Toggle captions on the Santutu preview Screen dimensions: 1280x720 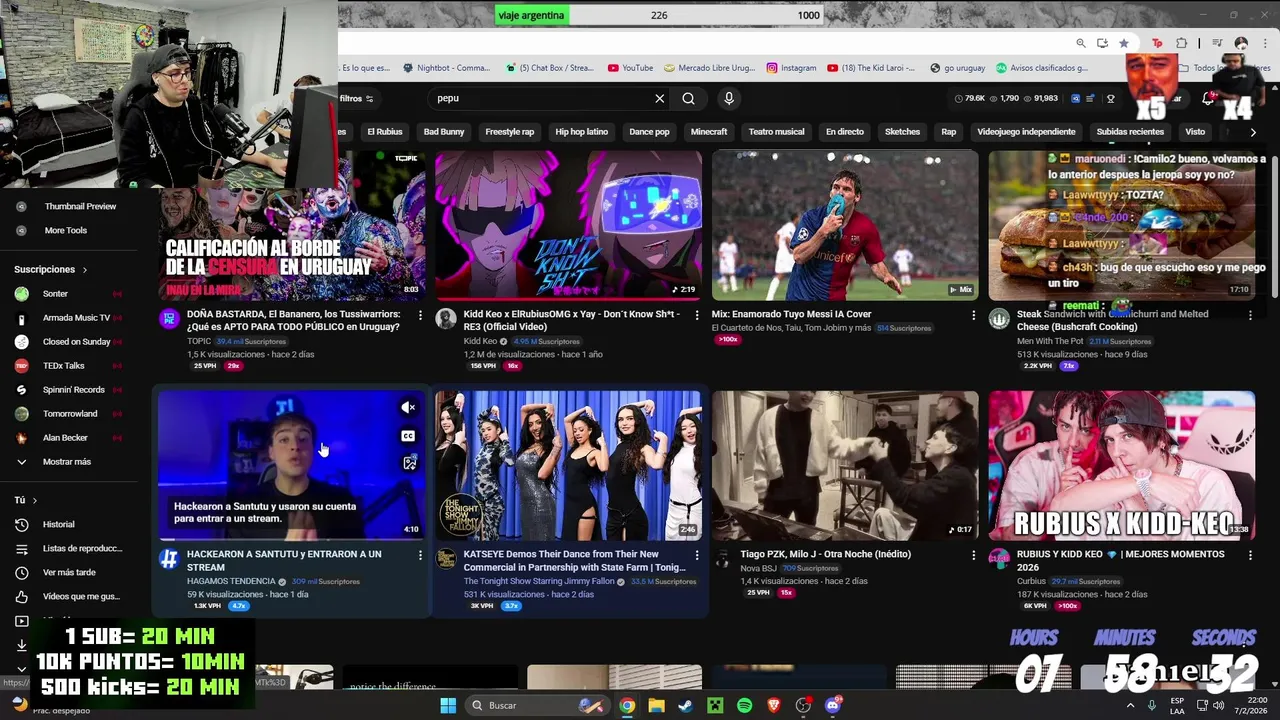click(408, 435)
